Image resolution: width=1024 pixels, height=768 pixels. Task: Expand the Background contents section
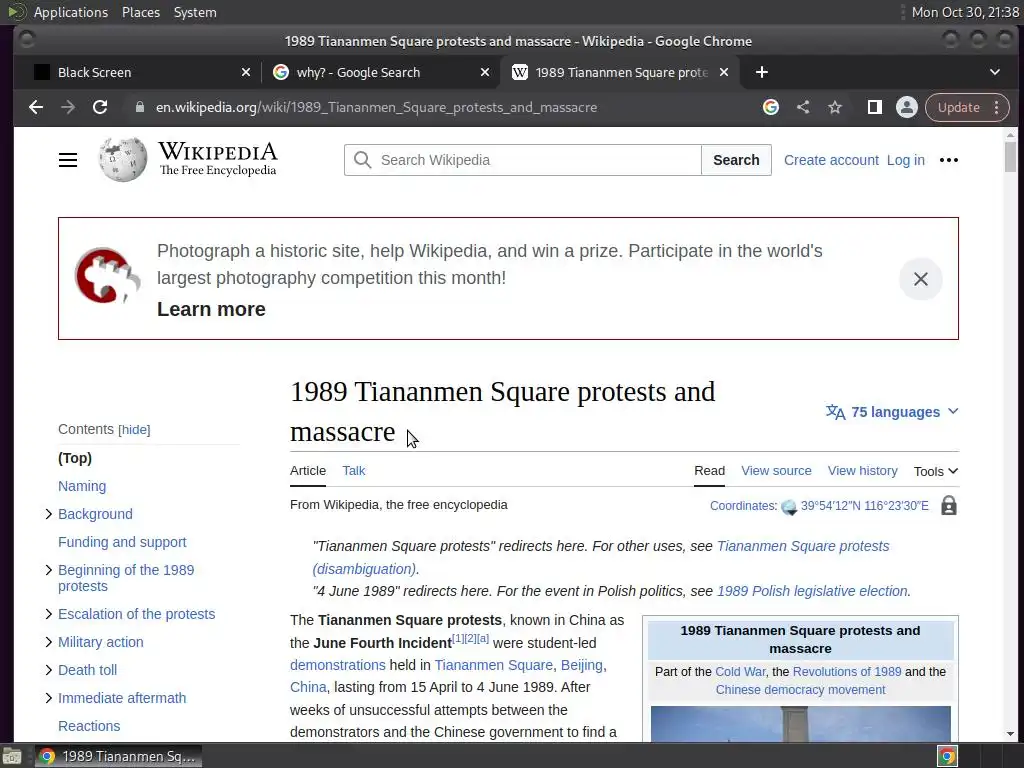point(48,514)
